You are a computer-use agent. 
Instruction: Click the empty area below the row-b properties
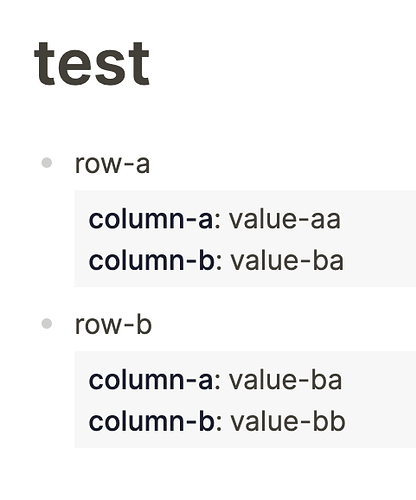point(208,475)
